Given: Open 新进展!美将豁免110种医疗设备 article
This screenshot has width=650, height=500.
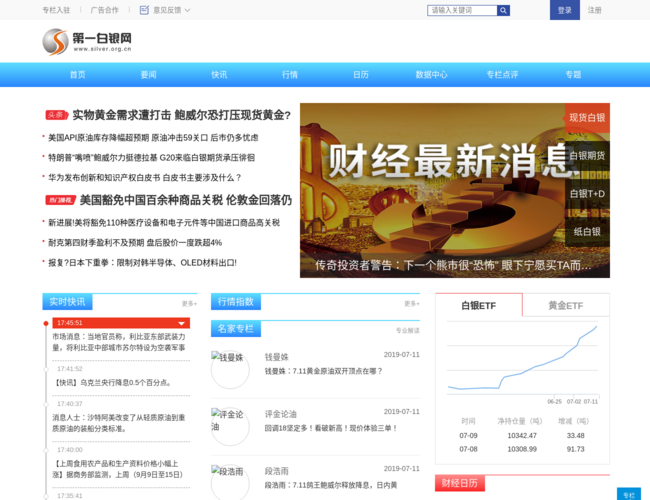Looking at the screenshot, I should (x=164, y=223).
